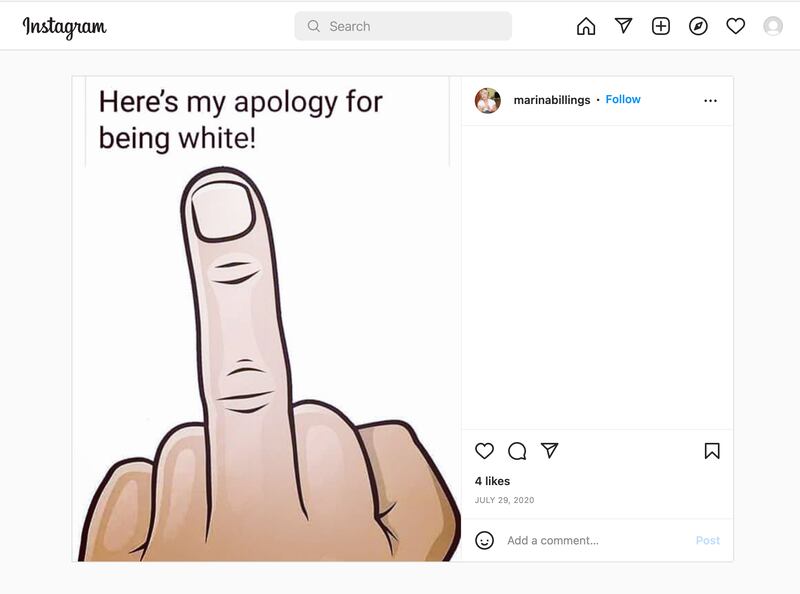Screen dimensions: 800x594
Task: Open your profile avatar in top bar
Action: tap(773, 26)
